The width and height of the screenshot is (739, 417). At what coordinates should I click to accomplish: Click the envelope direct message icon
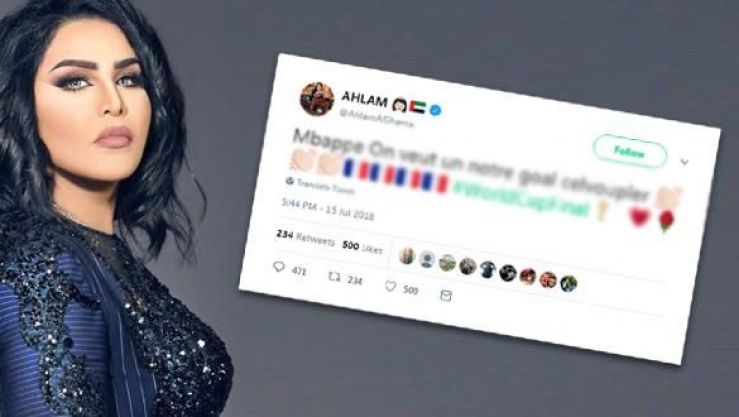[446, 295]
